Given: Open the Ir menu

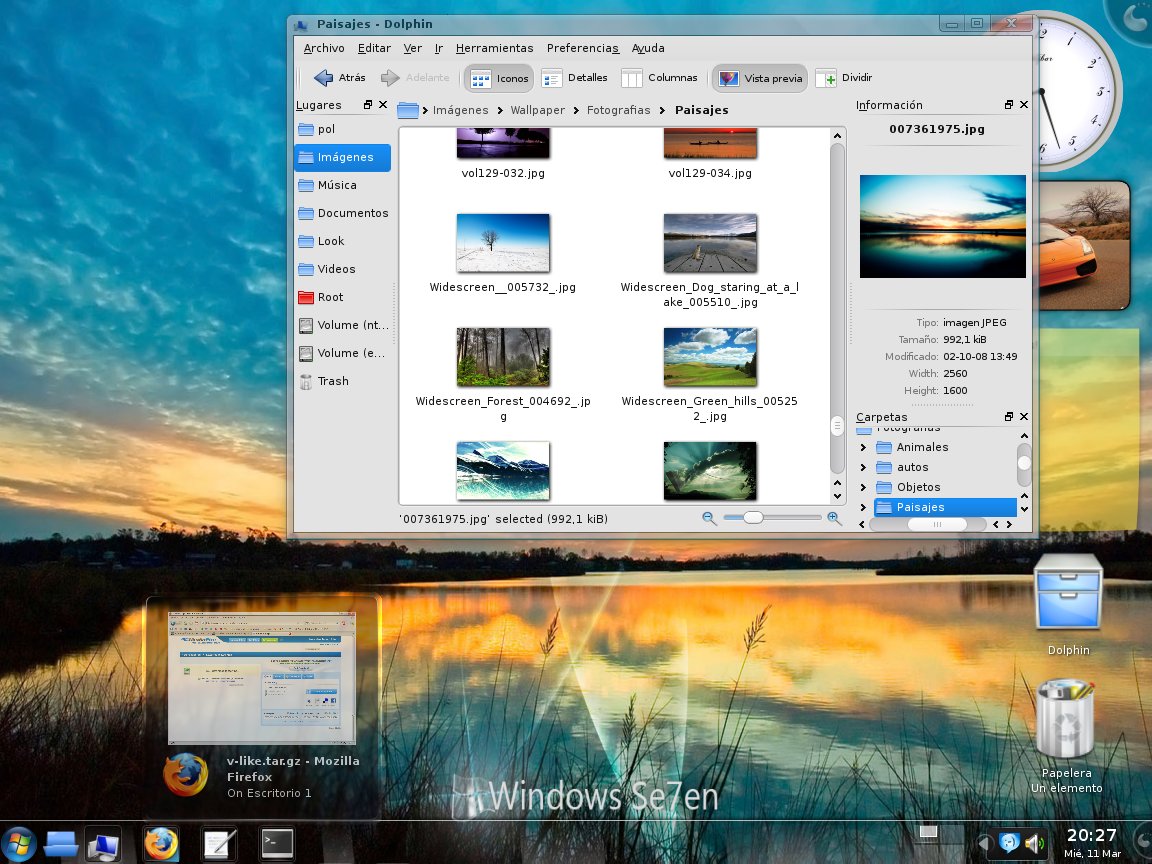Looking at the screenshot, I should pyautogui.click(x=439, y=48).
